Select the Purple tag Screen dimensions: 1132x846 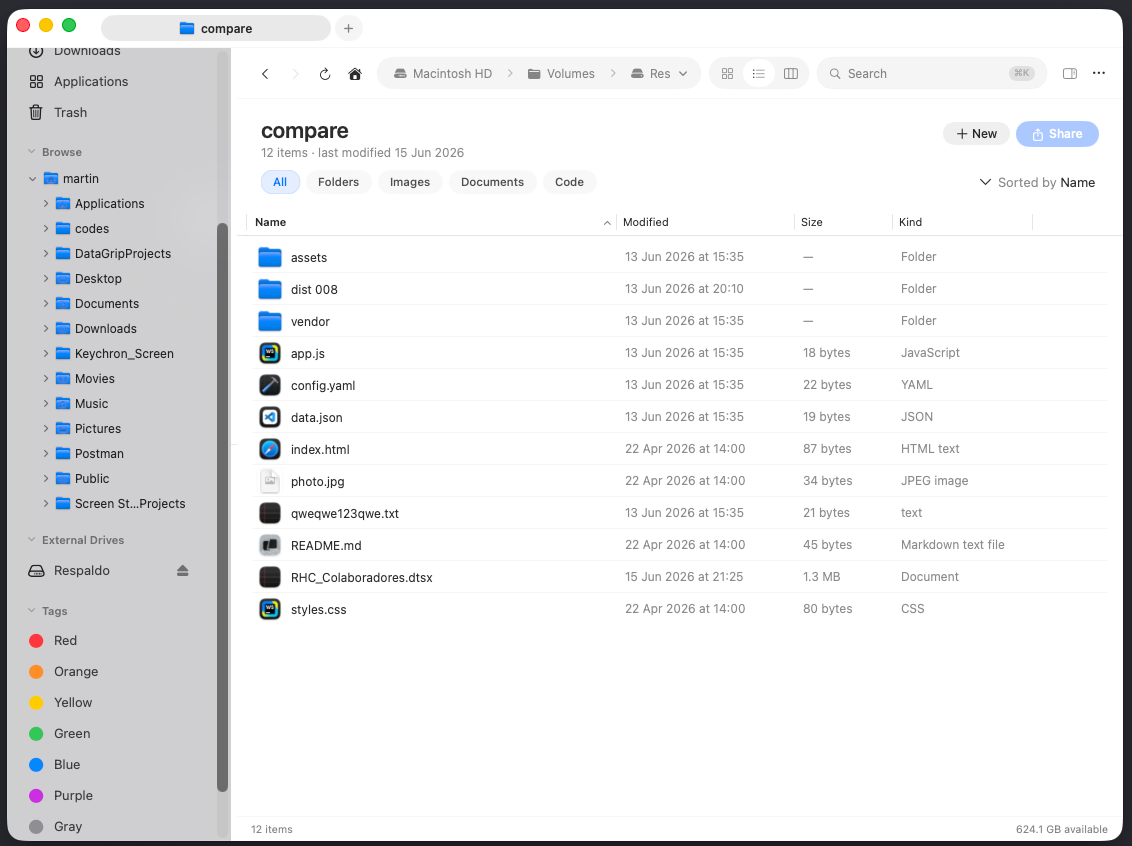coord(61,795)
